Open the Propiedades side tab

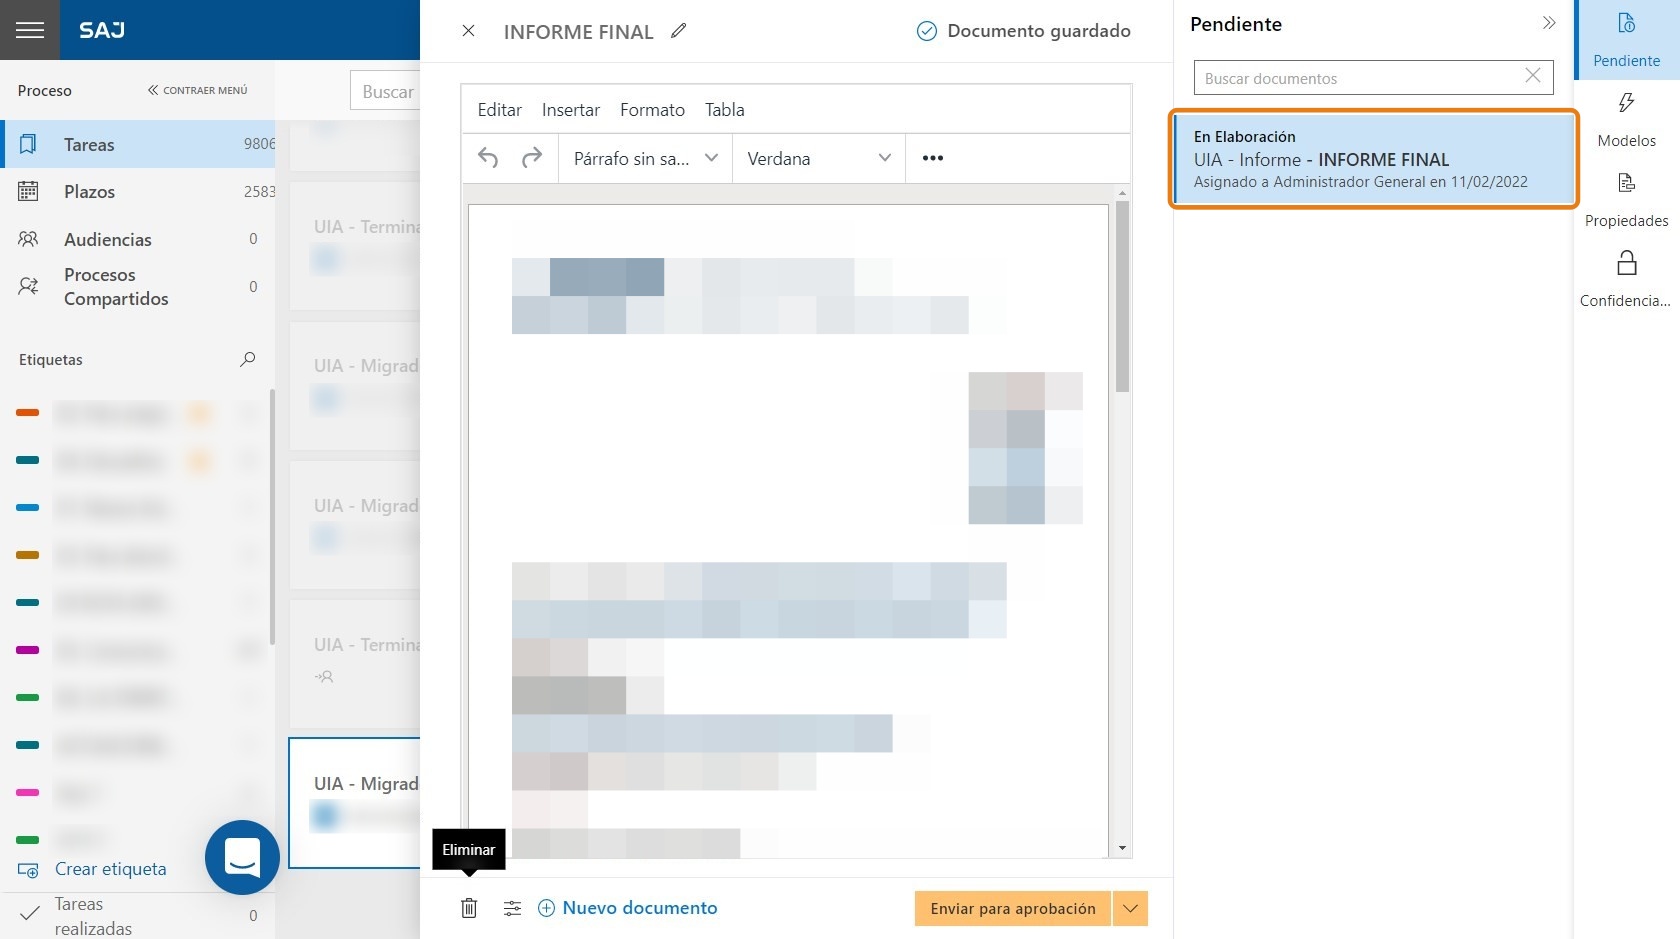[x=1627, y=200]
